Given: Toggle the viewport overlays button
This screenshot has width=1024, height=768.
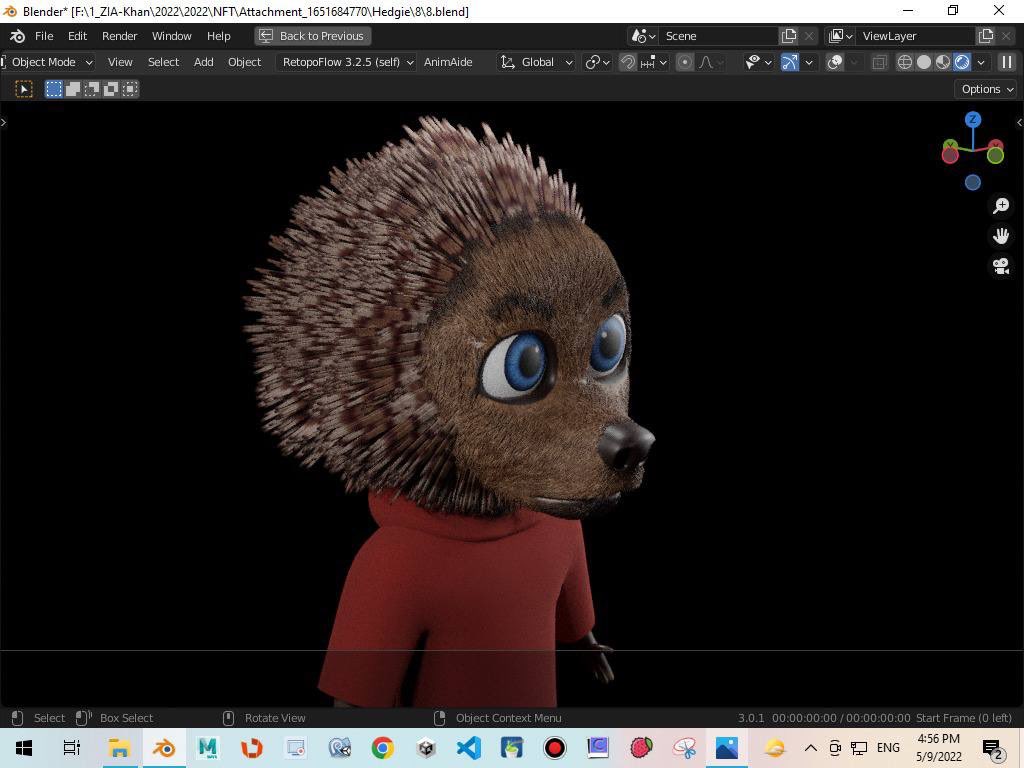Looking at the screenshot, I should [835, 62].
